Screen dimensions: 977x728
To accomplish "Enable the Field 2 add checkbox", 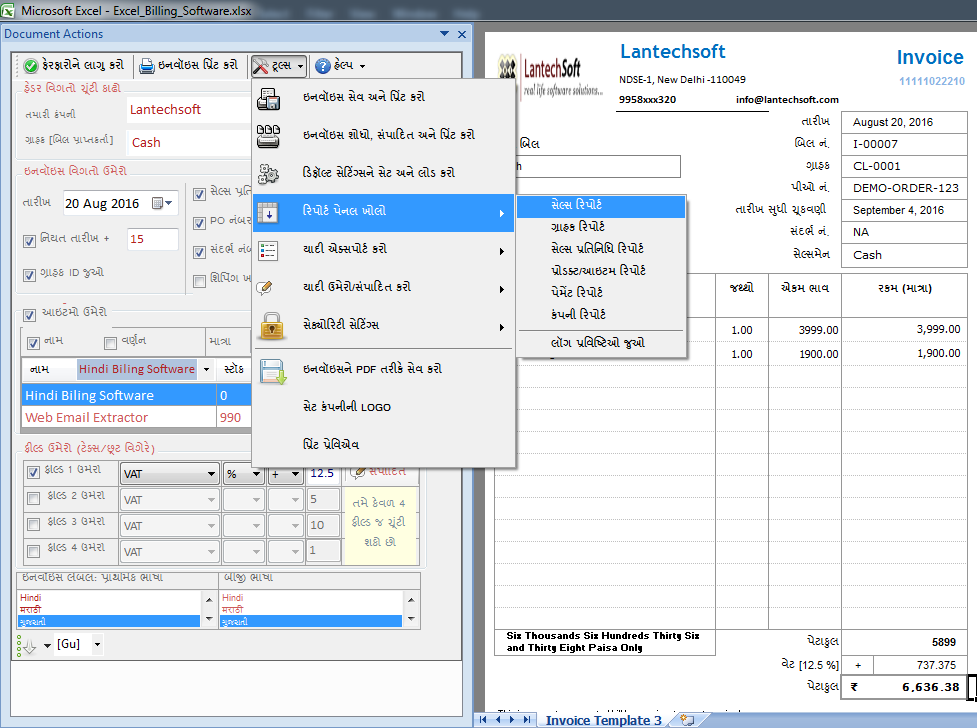I will coord(34,498).
